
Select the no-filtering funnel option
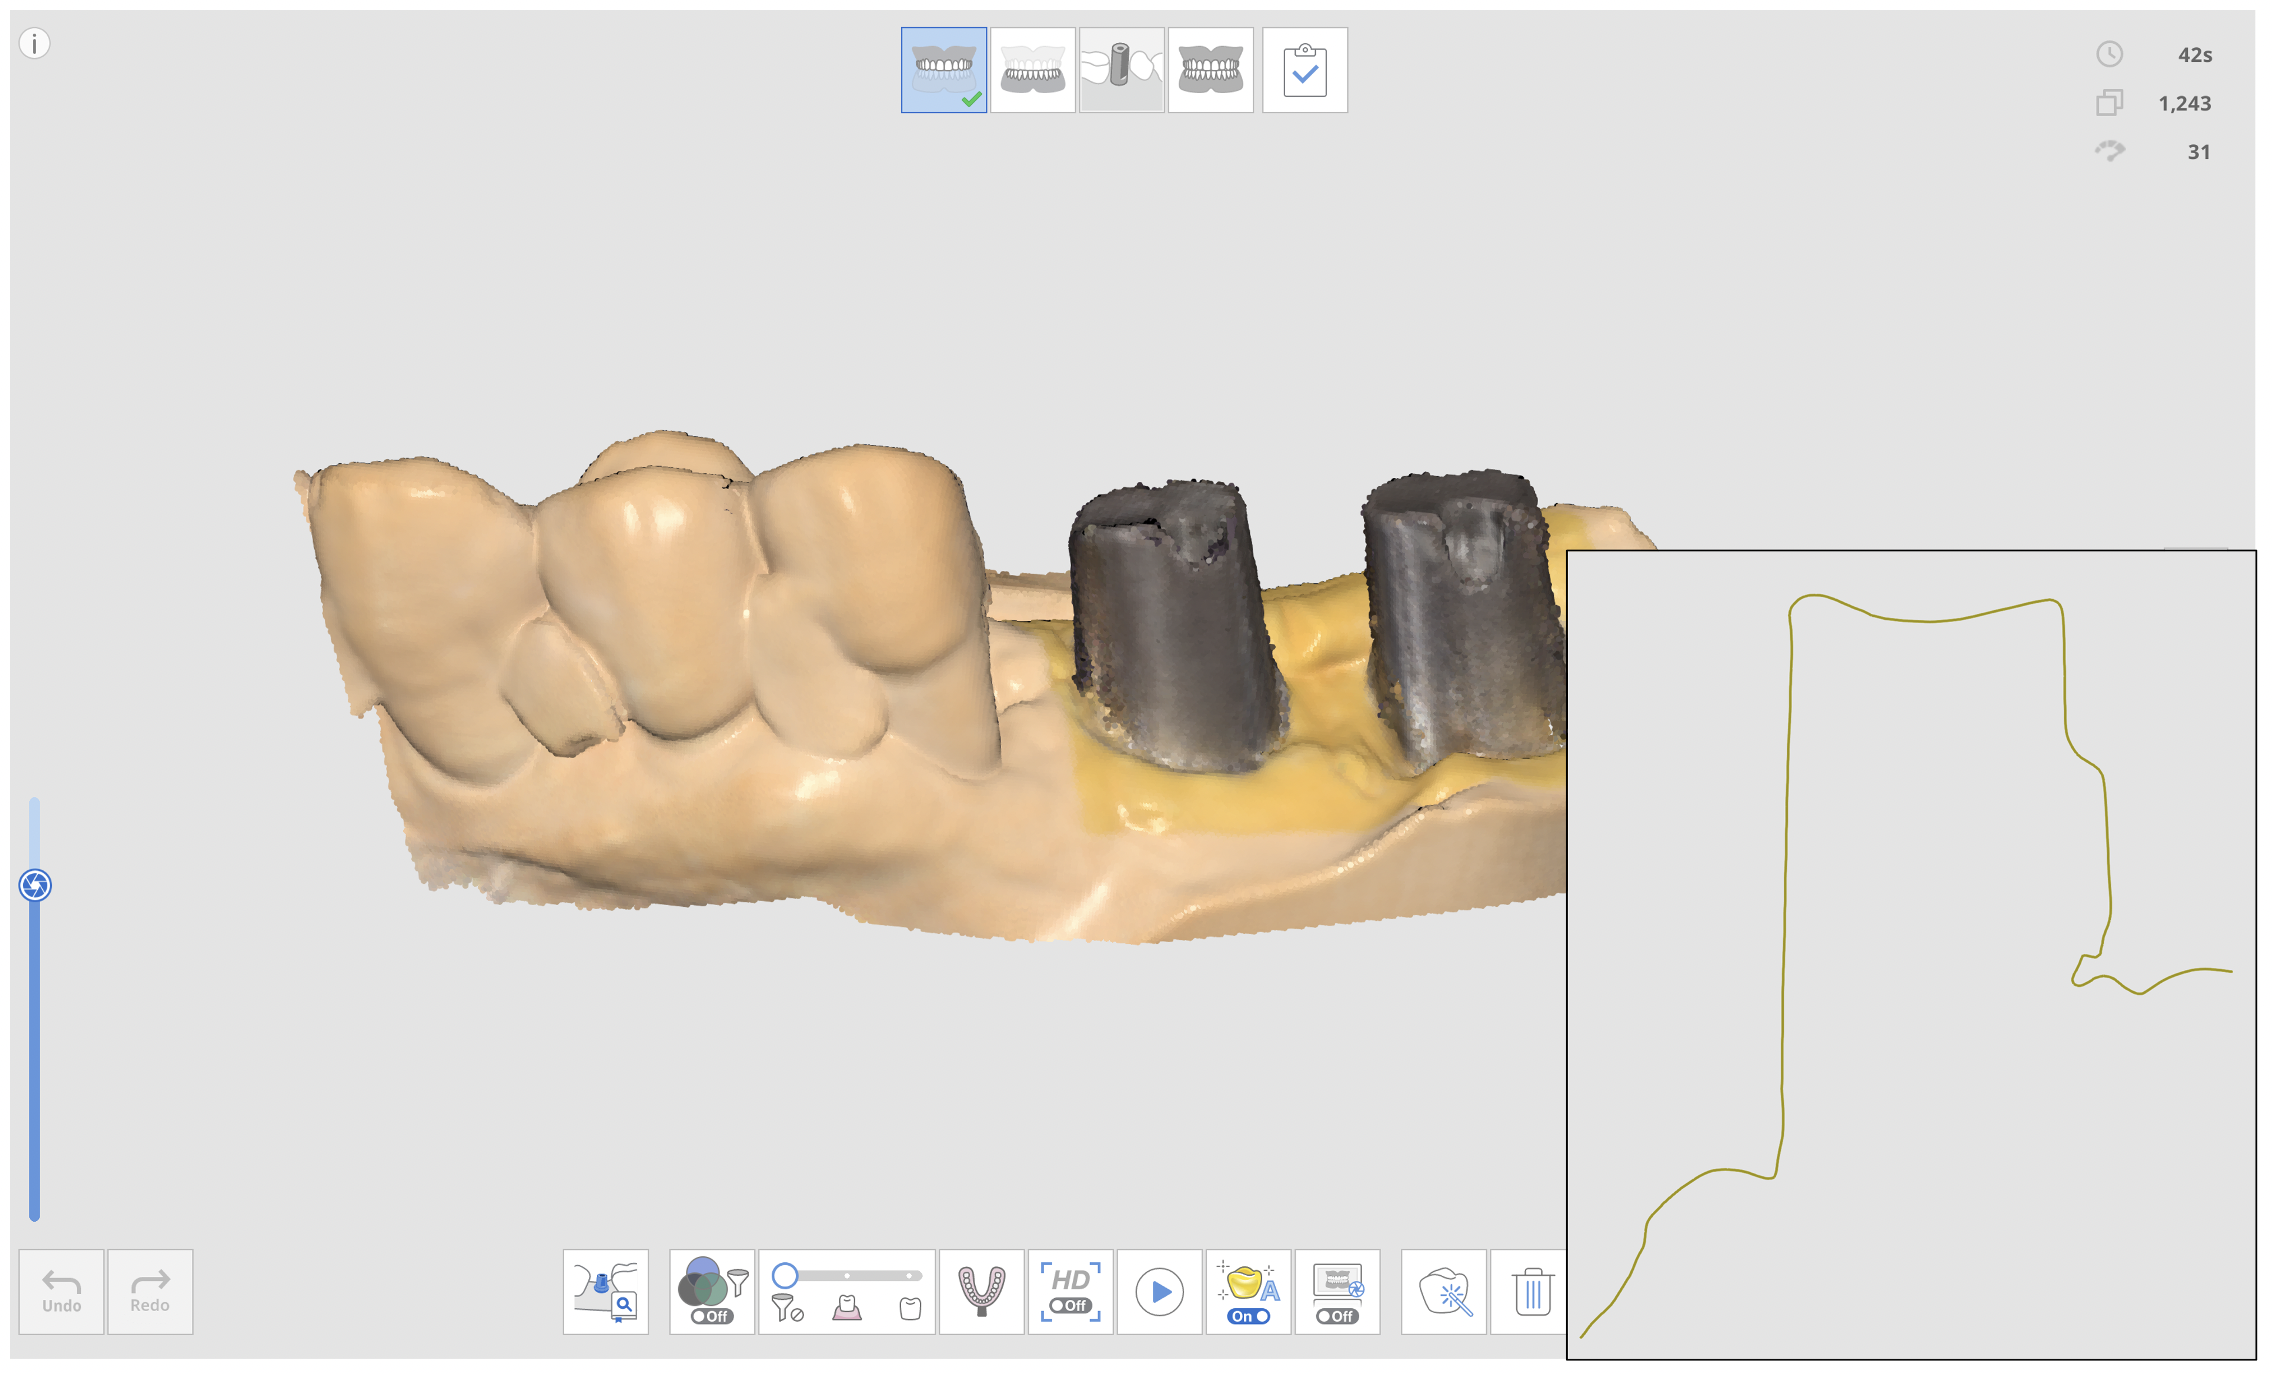pyautogui.click(x=787, y=1307)
